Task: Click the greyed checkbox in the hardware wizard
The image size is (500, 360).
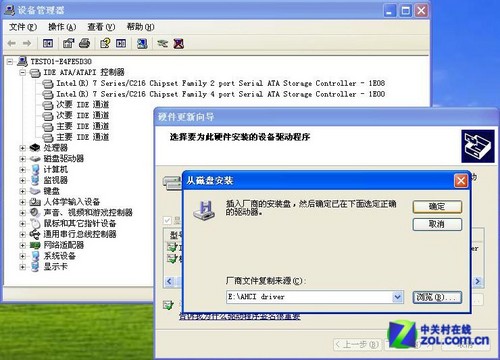Action: 167,220
